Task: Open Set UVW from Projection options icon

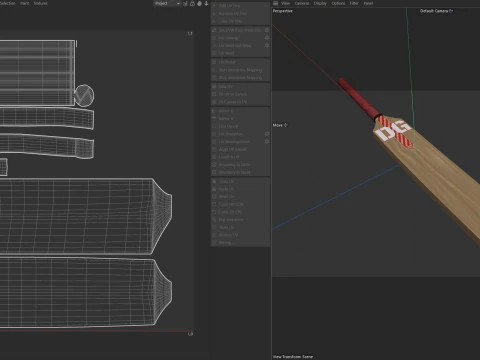Action: point(267,30)
